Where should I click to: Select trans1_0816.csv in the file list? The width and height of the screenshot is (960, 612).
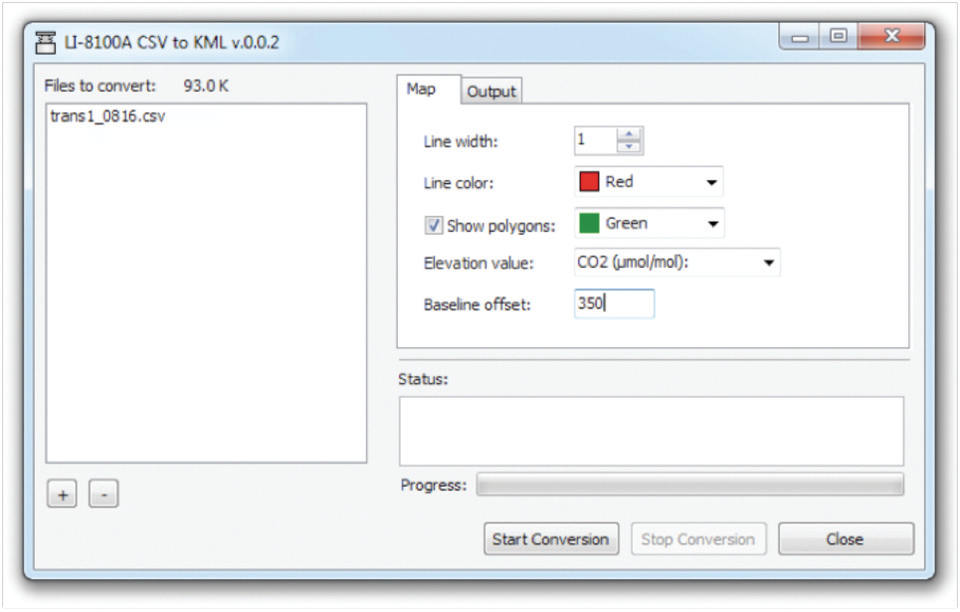pyautogui.click(x=108, y=116)
